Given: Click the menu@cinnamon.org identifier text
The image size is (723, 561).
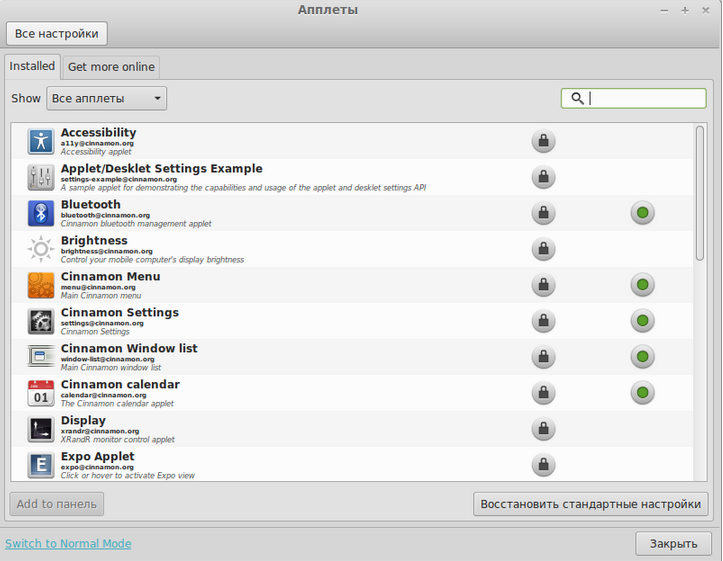Looking at the screenshot, I should [98, 287].
